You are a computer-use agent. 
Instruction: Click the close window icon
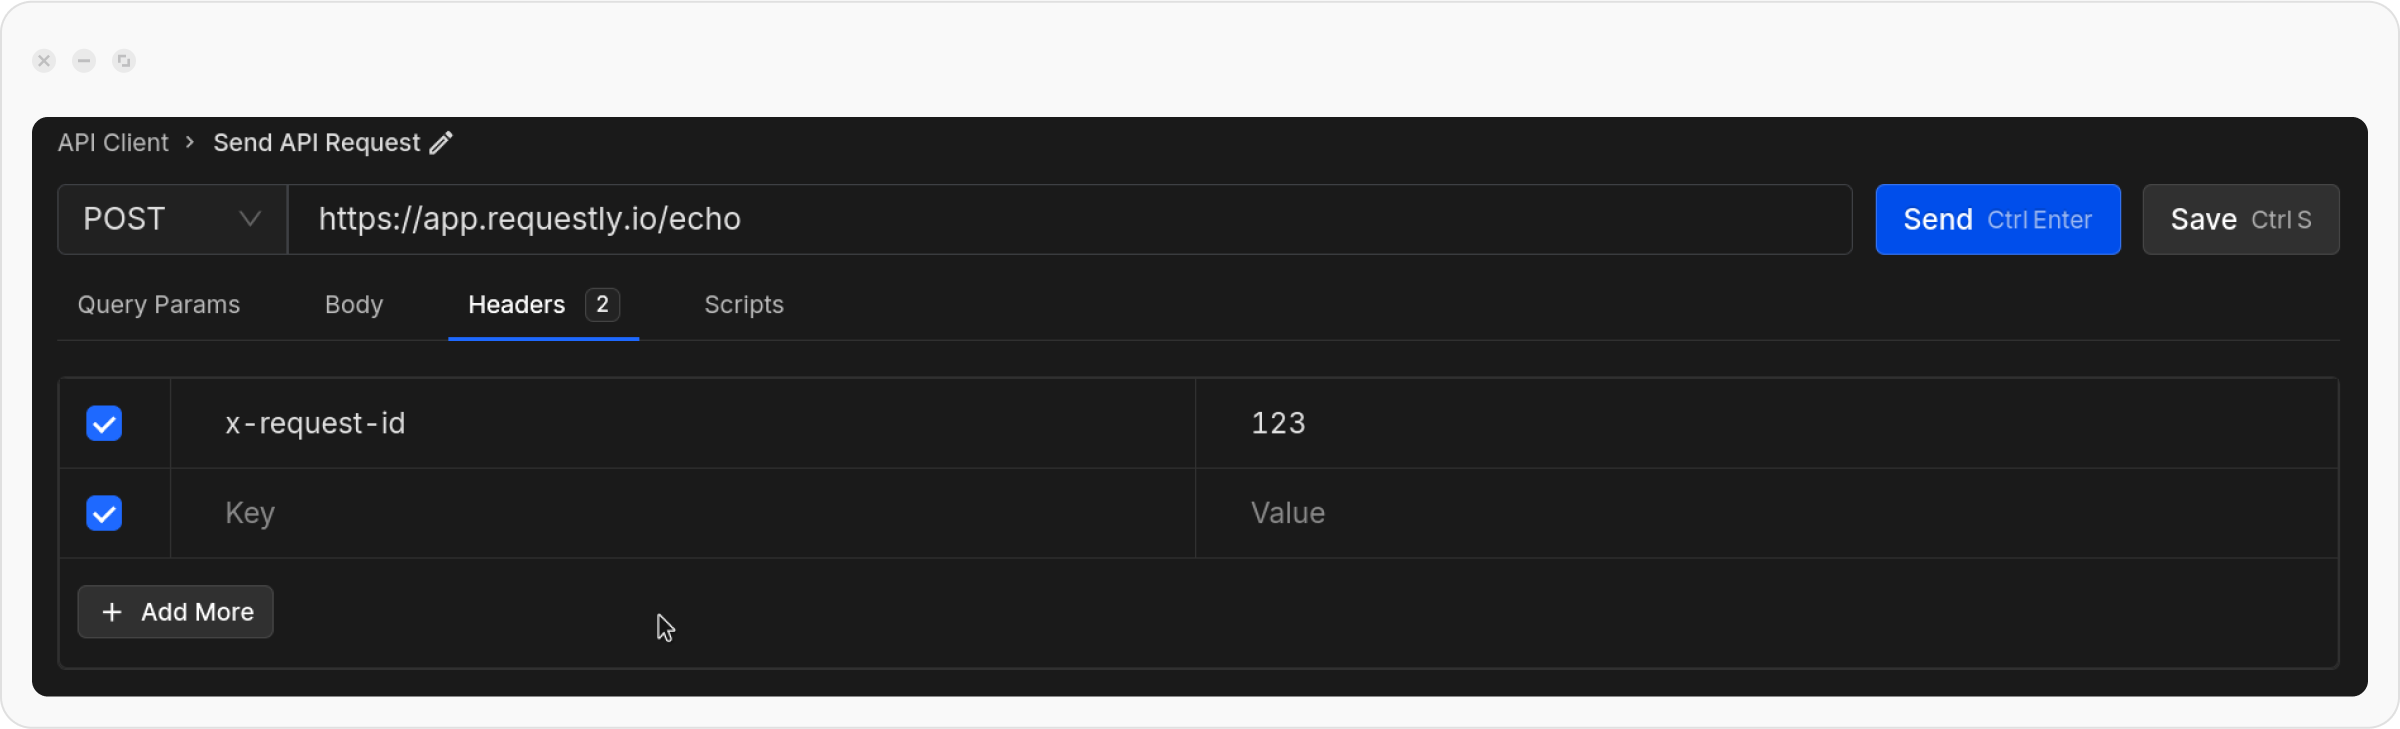tap(43, 61)
